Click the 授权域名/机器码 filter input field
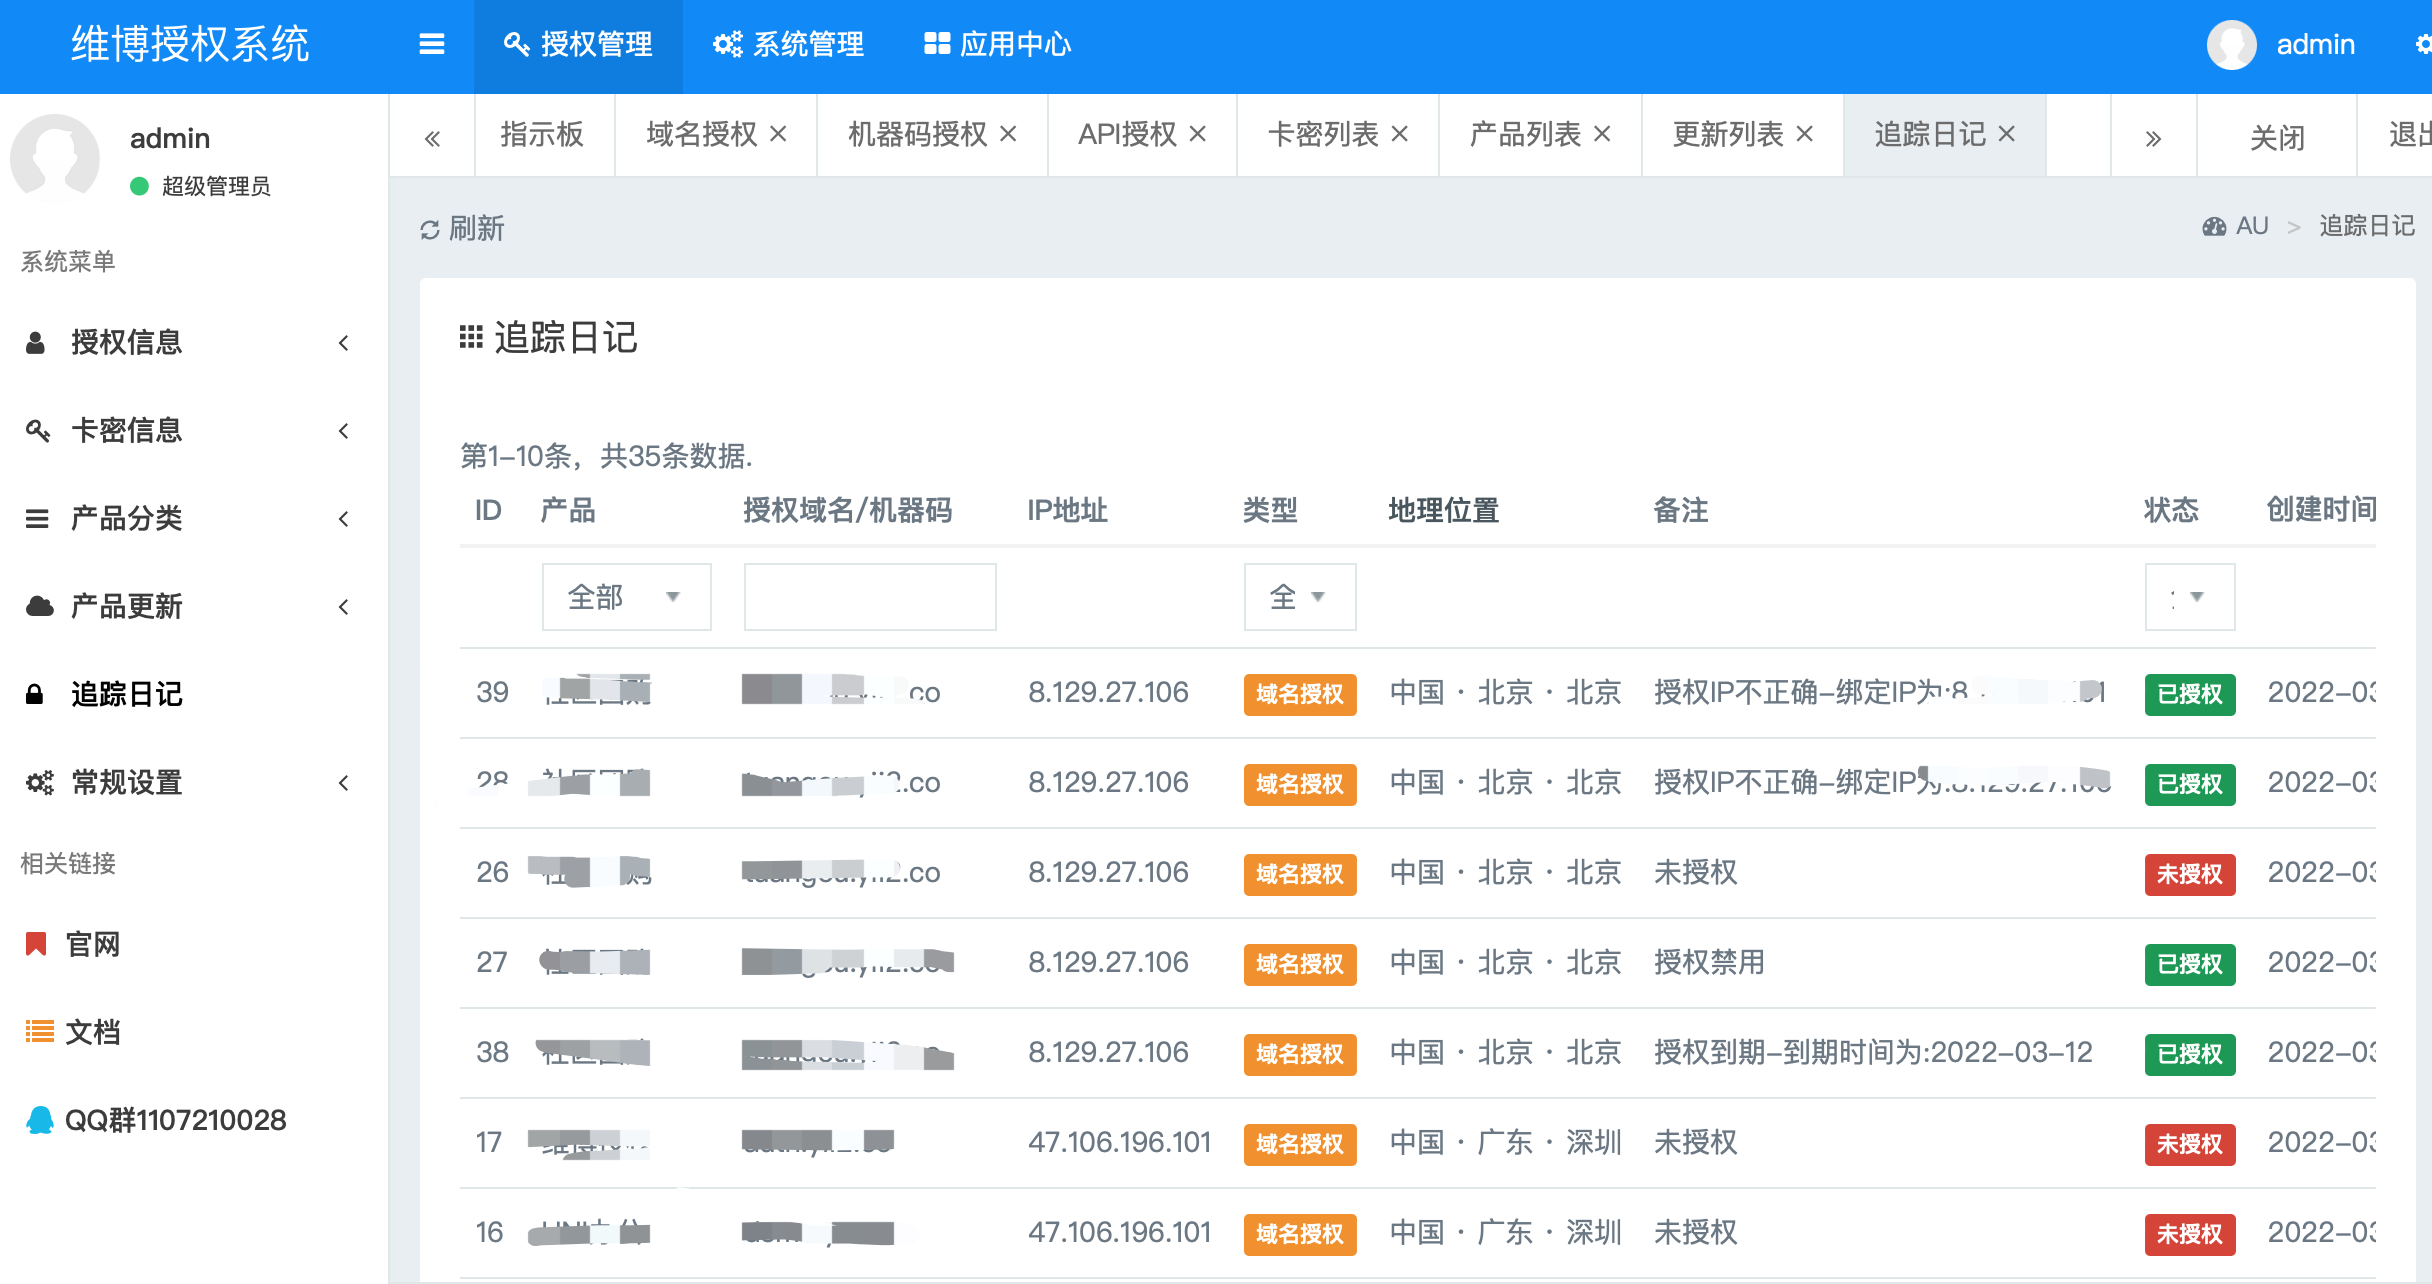Viewport: 2432px width, 1284px height. (869, 597)
